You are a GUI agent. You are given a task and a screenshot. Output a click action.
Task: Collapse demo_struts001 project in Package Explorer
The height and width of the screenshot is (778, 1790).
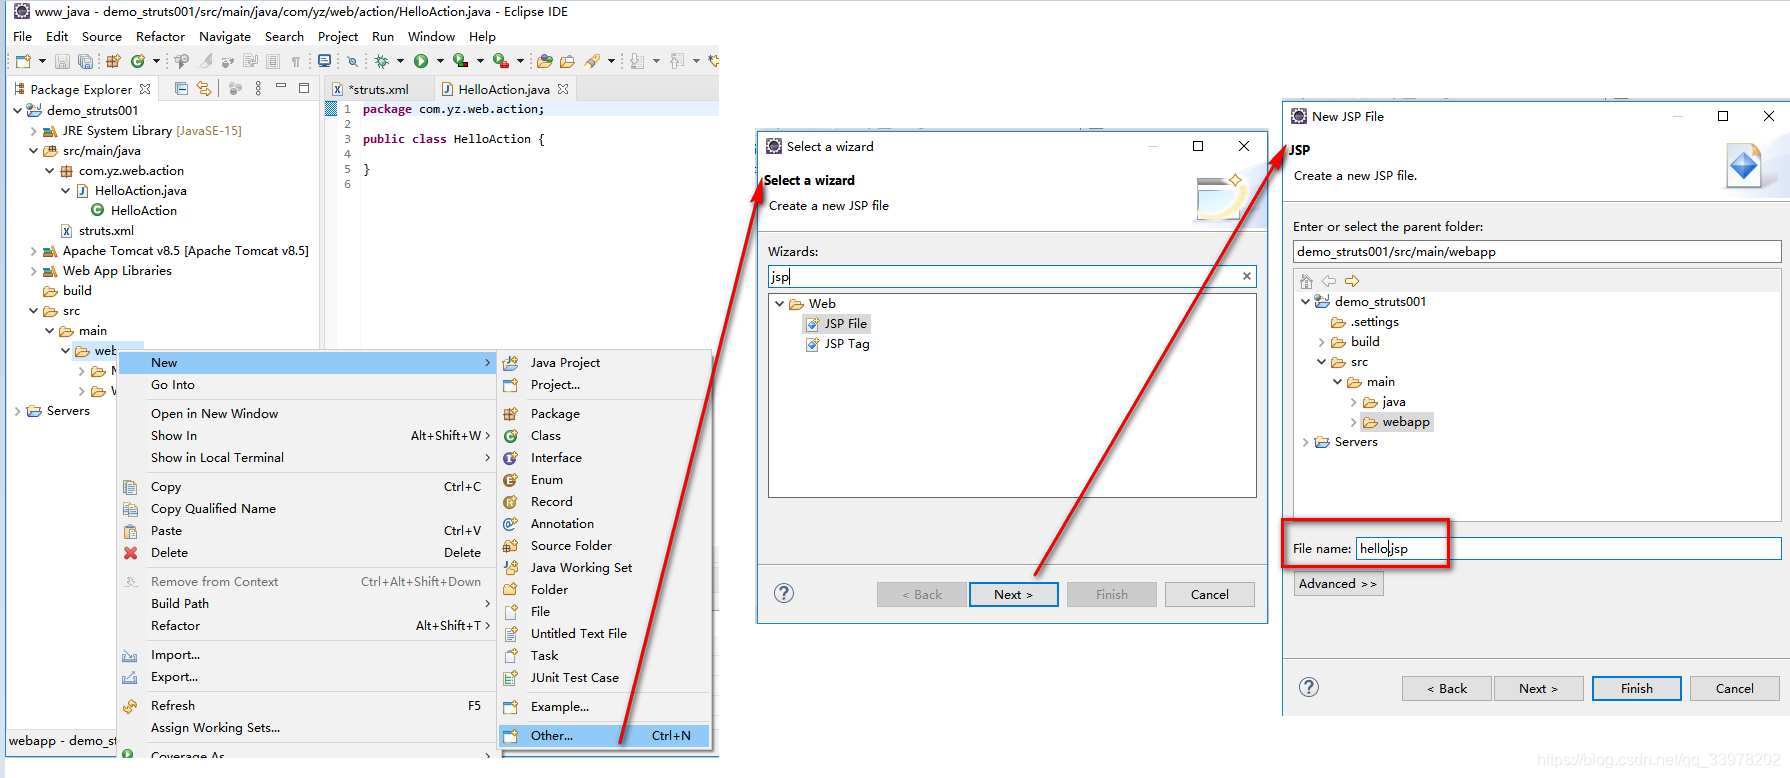[x=17, y=110]
